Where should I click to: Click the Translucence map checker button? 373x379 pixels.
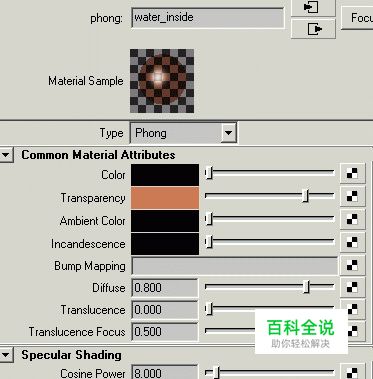click(x=352, y=309)
